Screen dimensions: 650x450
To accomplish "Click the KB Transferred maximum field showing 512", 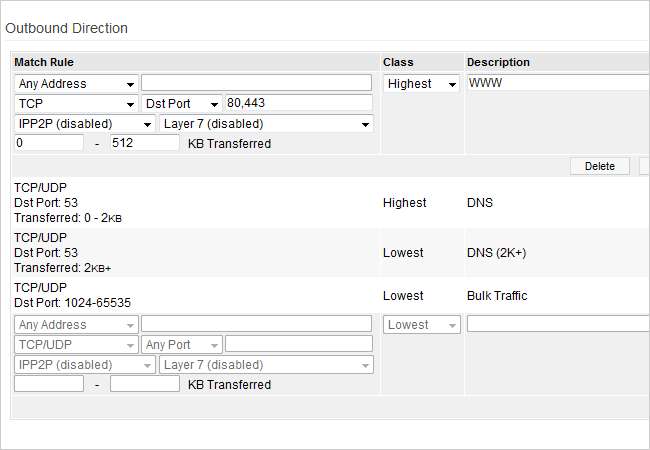I will (x=144, y=144).
